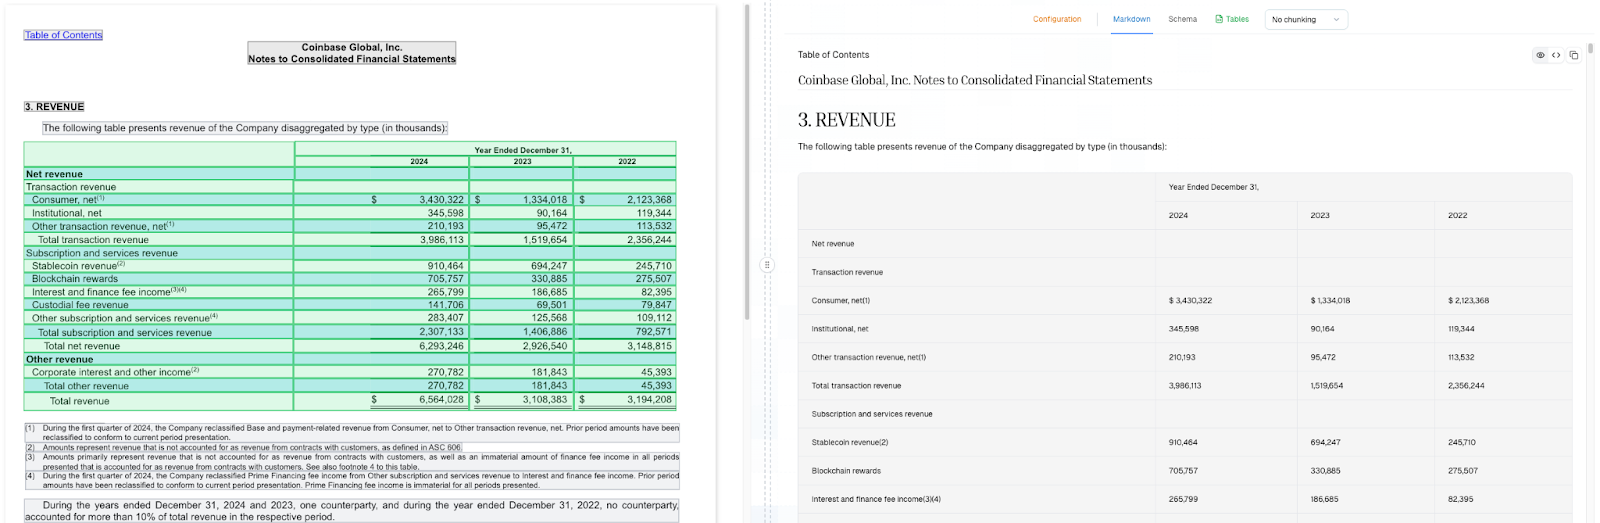Click the '3. REVENUE' heading in markdown output

tap(846, 120)
